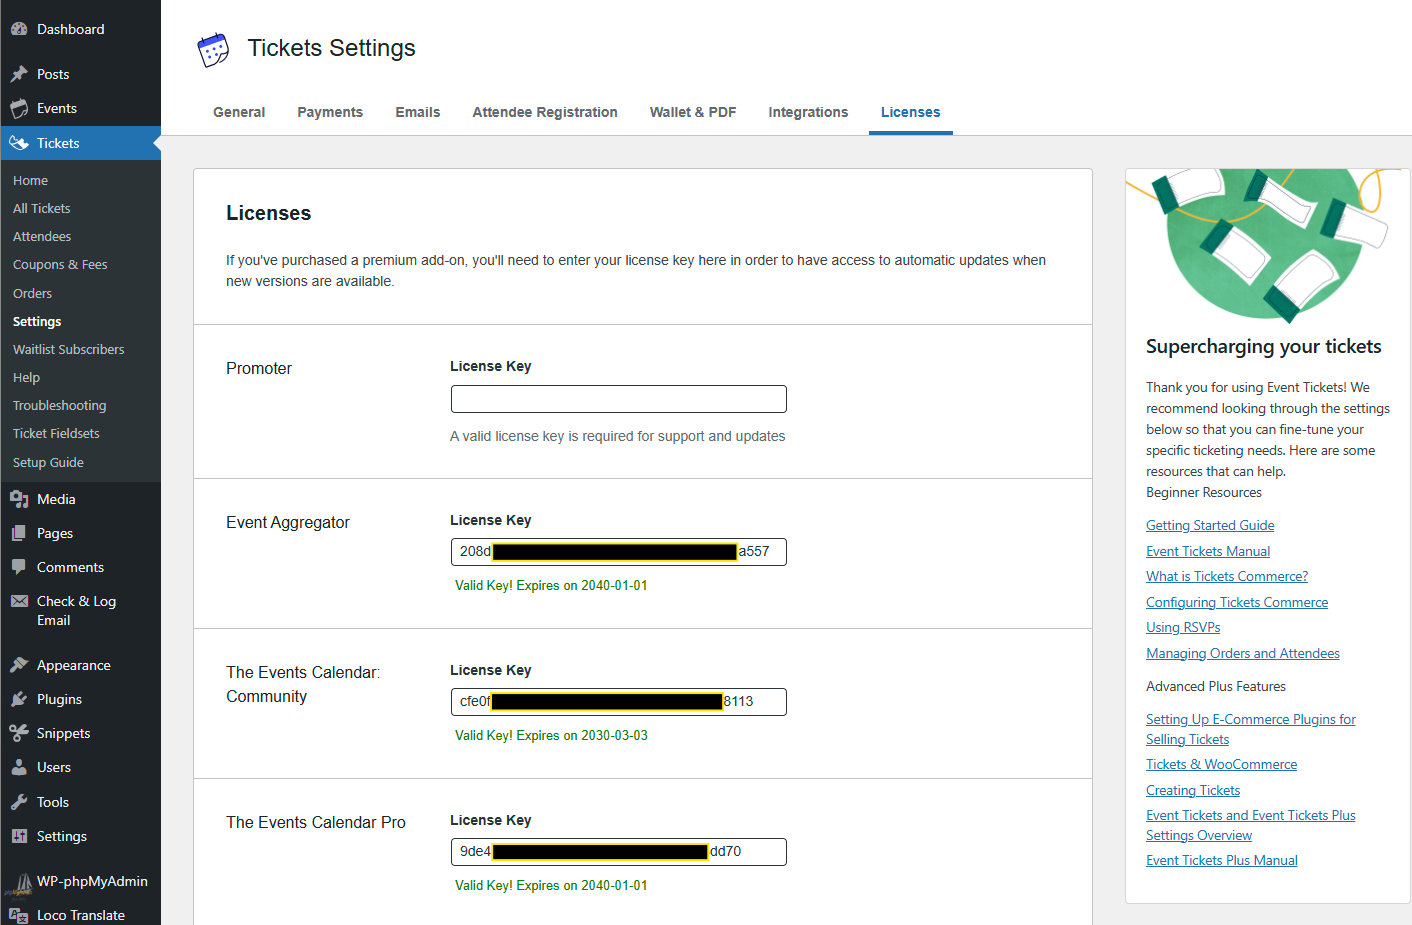Click the Tickets icon in the sidebar
1412x925 pixels.
coord(21,143)
